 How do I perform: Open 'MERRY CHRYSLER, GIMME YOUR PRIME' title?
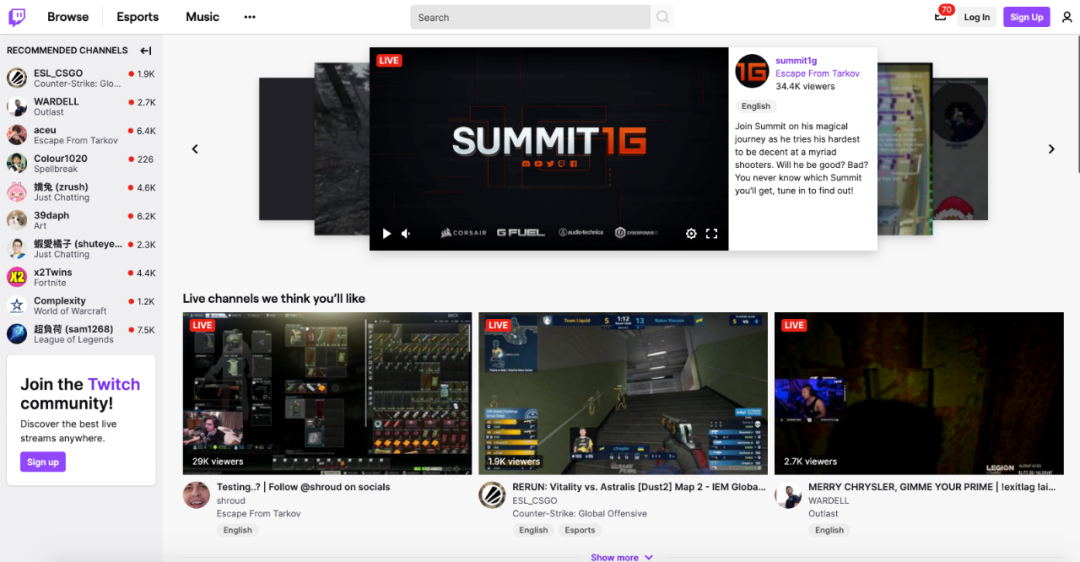[x=931, y=487]
